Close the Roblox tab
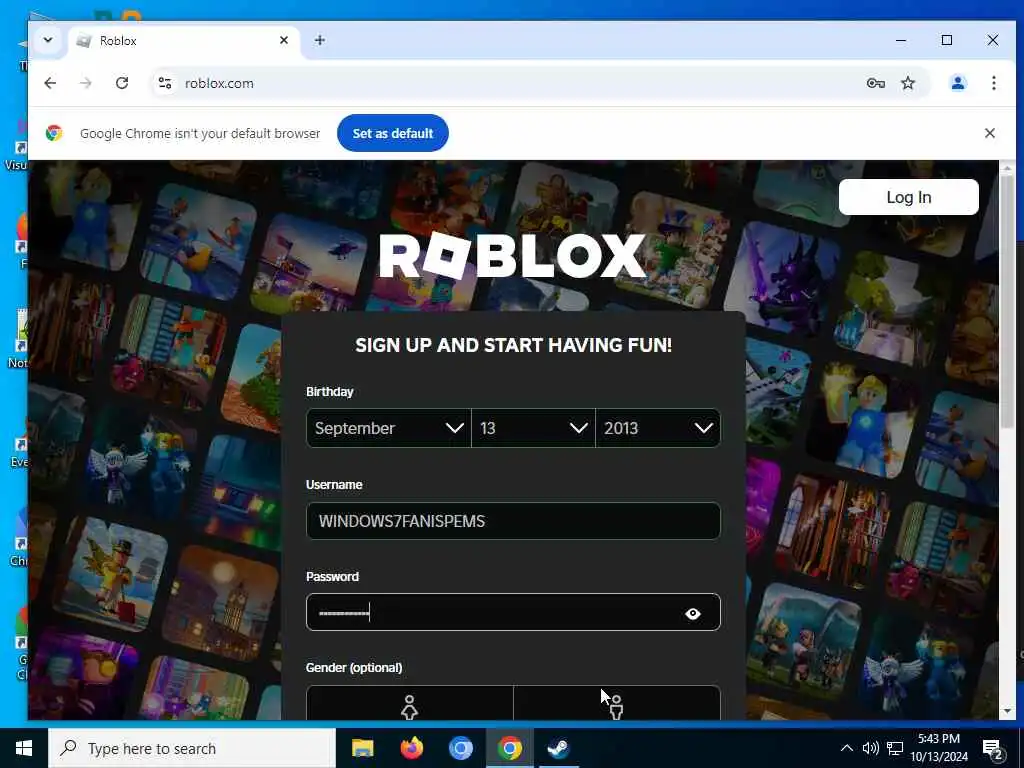 [284, 40]
